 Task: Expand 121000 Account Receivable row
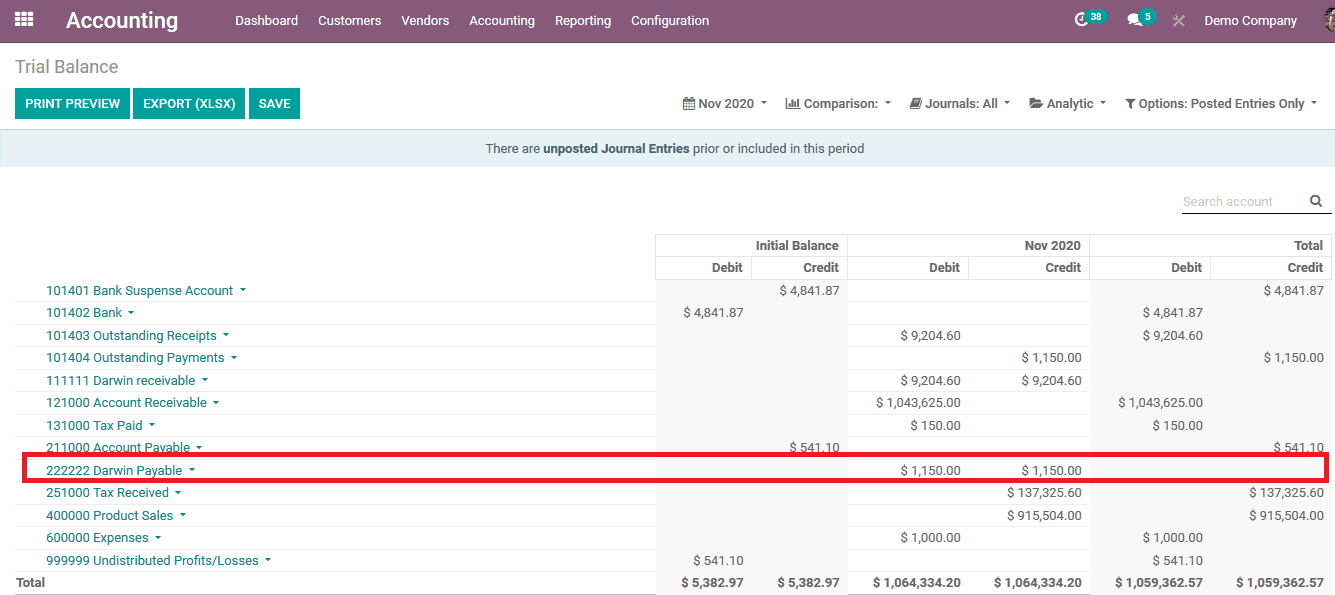click(132, 403)
